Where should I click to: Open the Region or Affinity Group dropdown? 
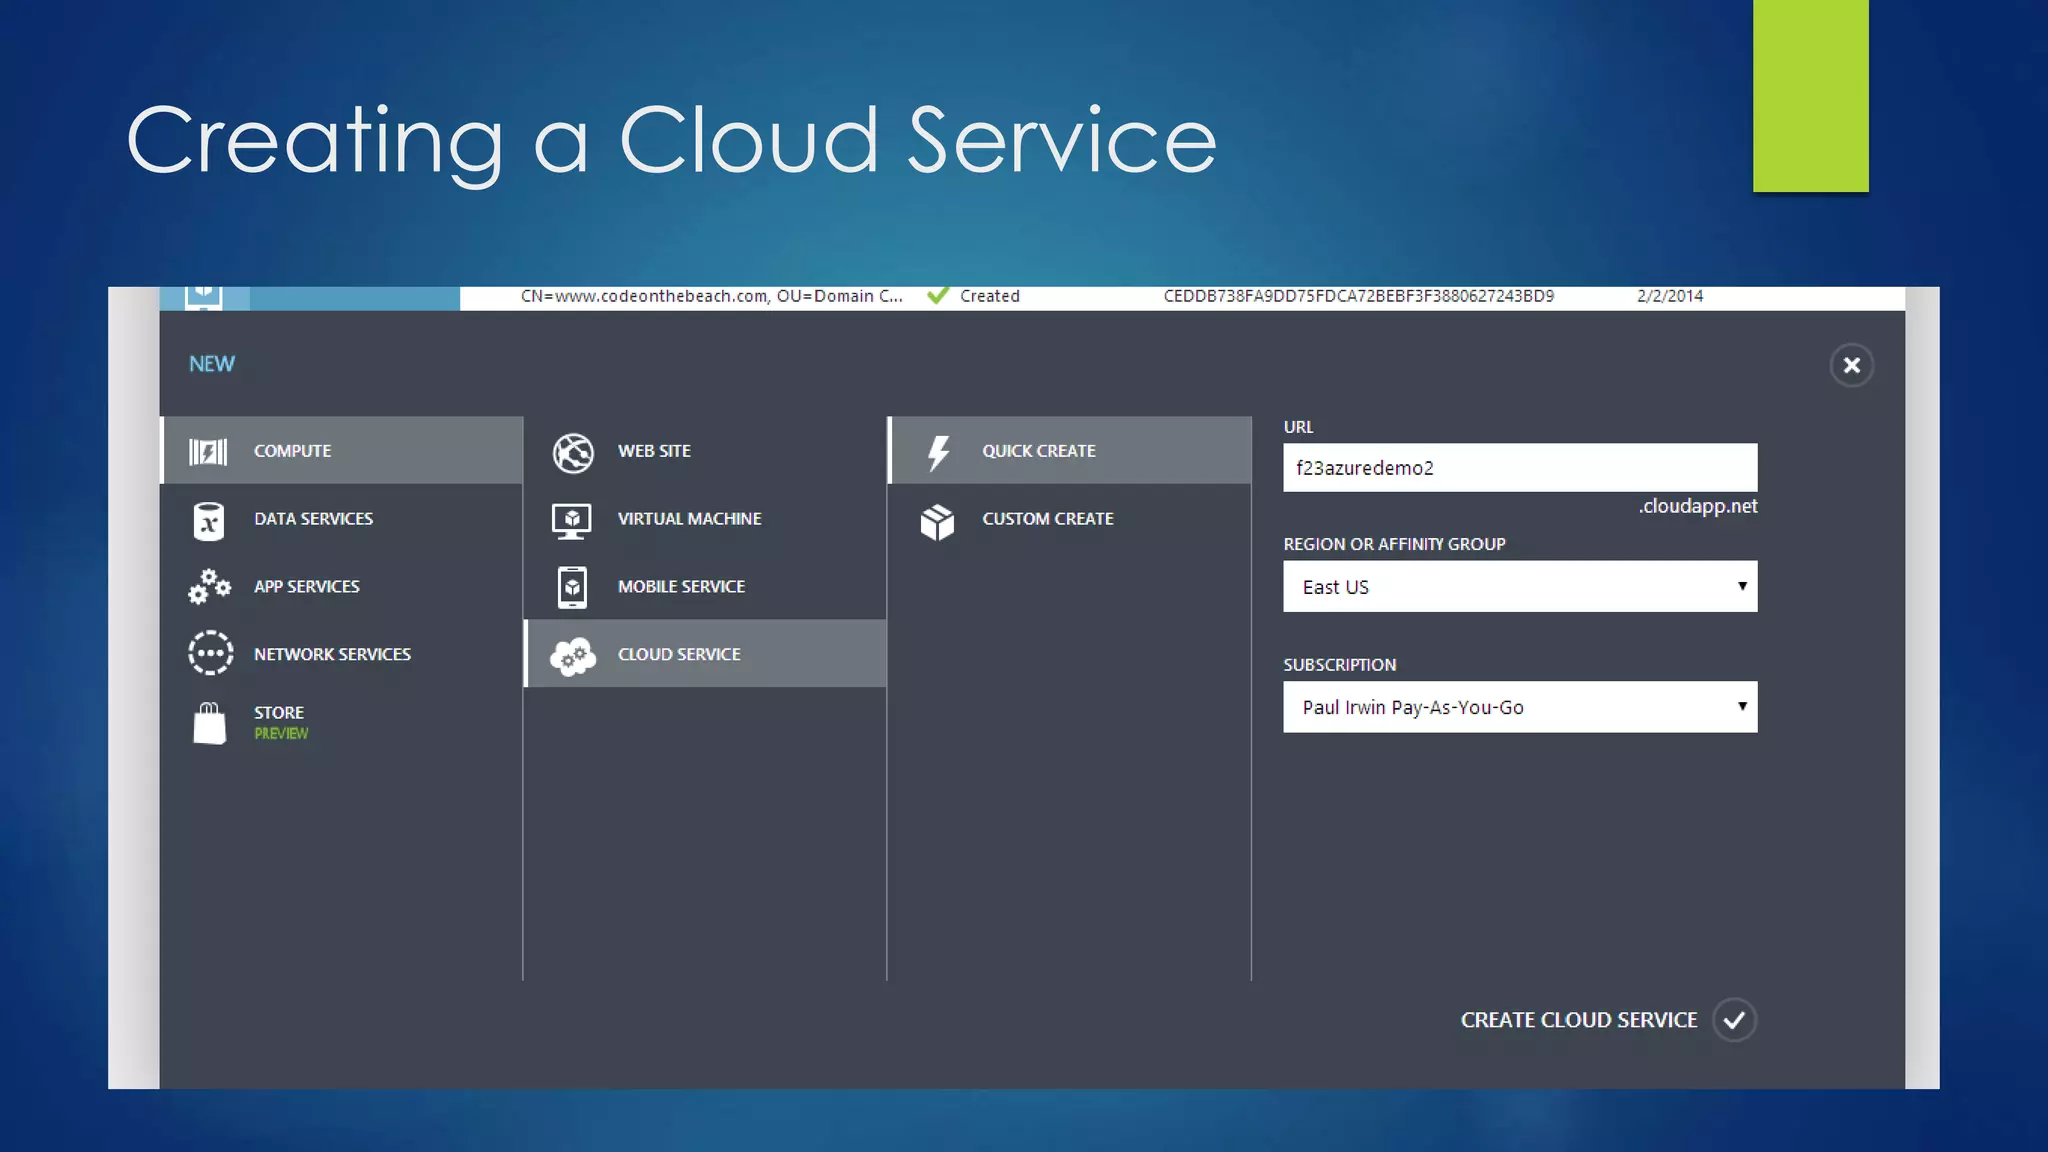click(x=1519, y=586)
